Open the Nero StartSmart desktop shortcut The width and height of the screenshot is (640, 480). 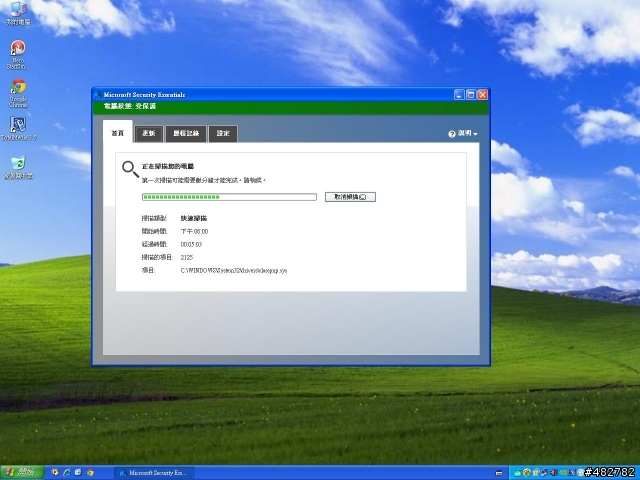click(x=18, y=54)
